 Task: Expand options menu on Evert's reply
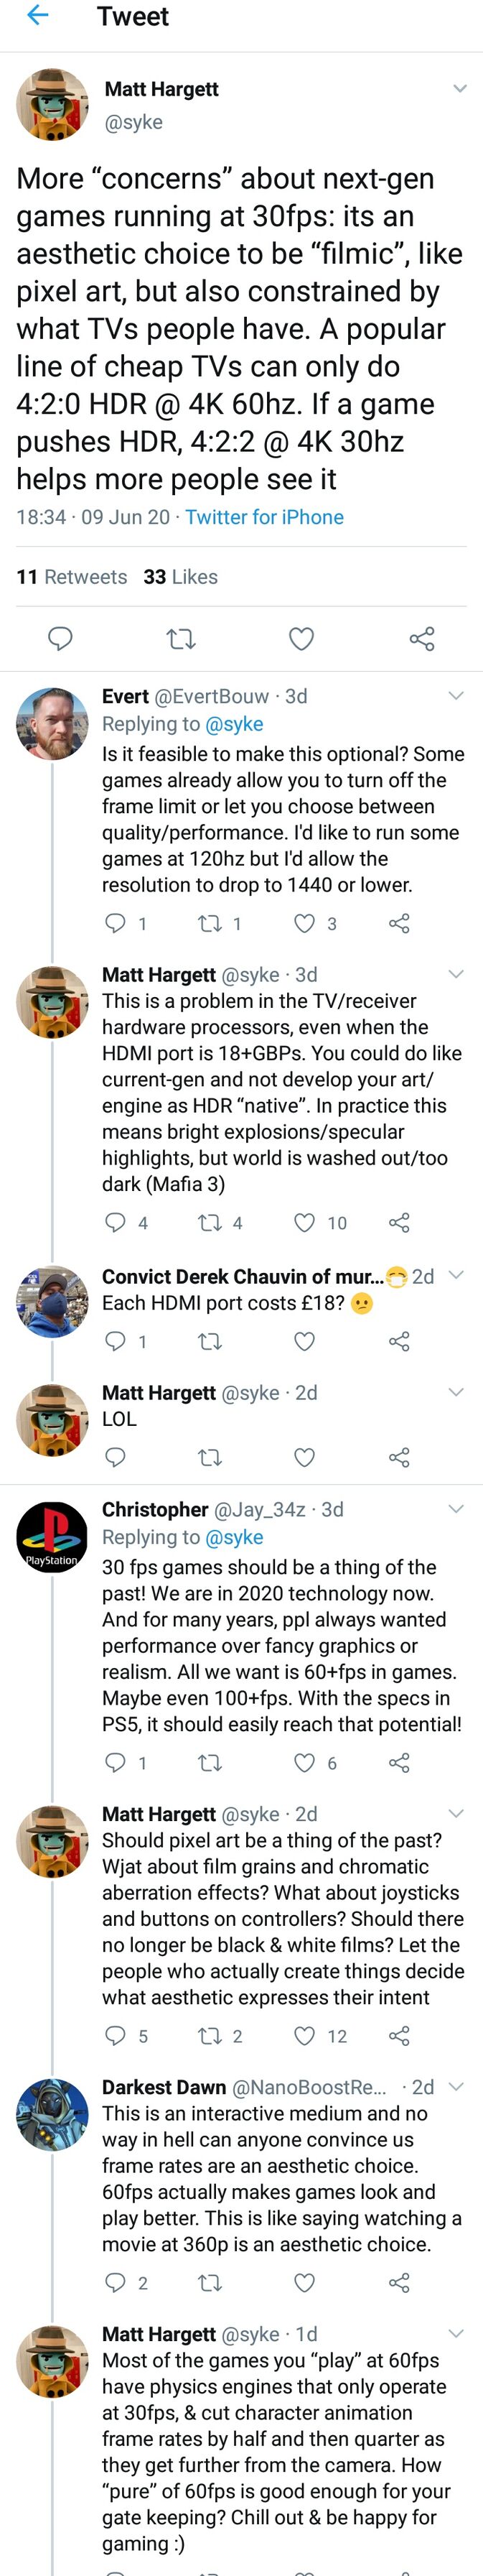point(456,696)
